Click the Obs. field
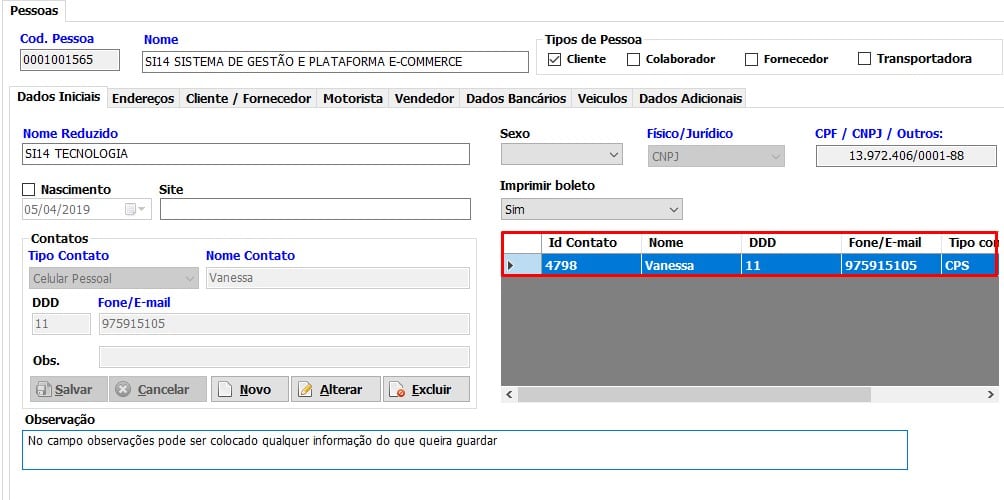This screenshot has height=500, width=1004. pos(284,357)
